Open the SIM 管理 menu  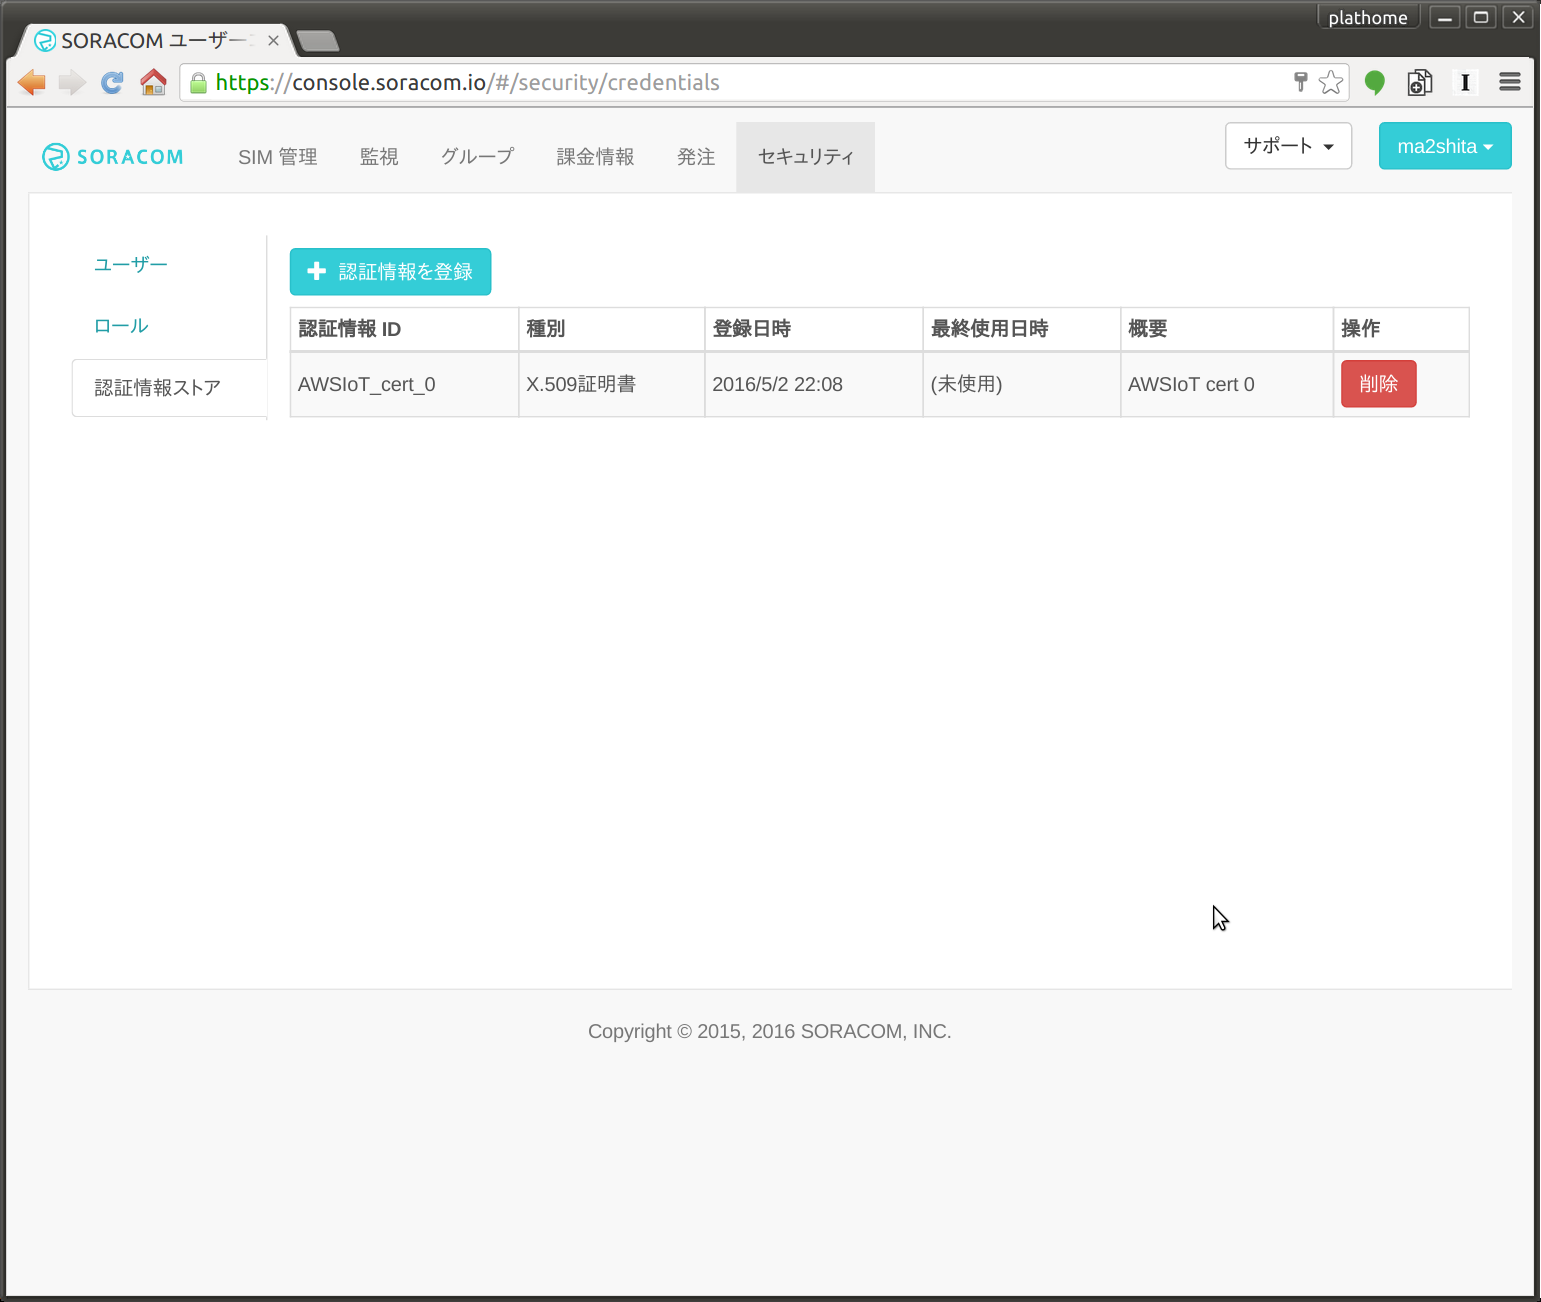[x=278, y=157]
